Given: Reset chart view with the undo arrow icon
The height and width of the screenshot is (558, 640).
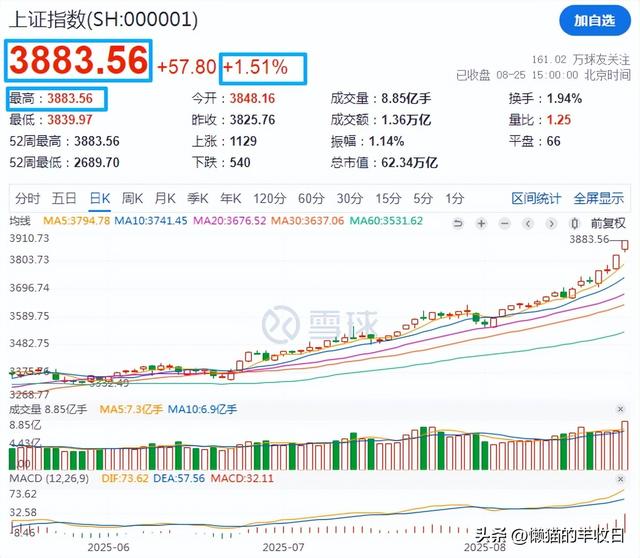Looking at the screenshot, I should pyautogui.click(x=458, y=224).
